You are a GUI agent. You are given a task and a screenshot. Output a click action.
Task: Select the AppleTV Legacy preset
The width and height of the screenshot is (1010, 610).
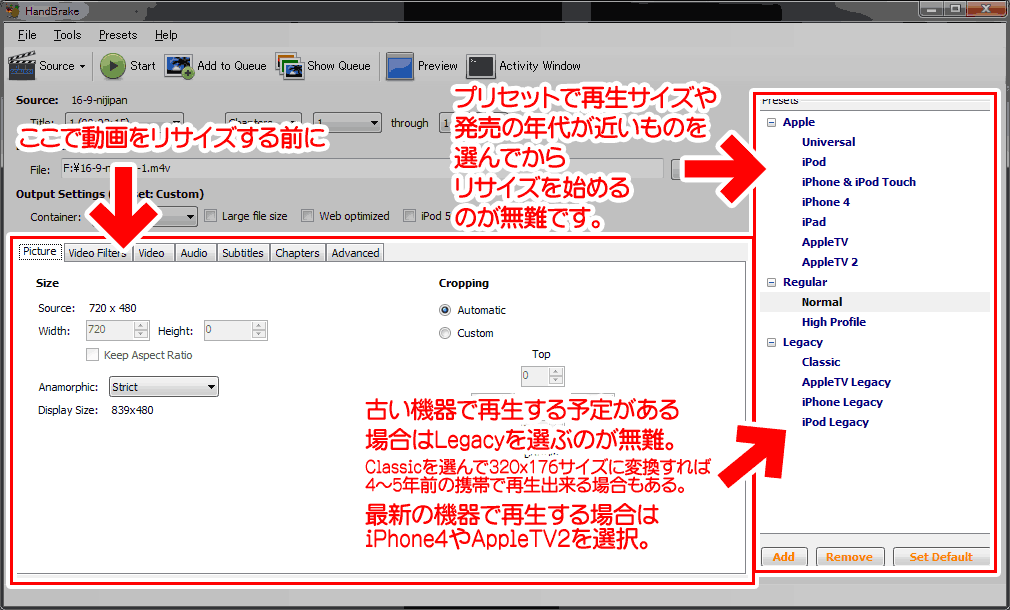846,382
